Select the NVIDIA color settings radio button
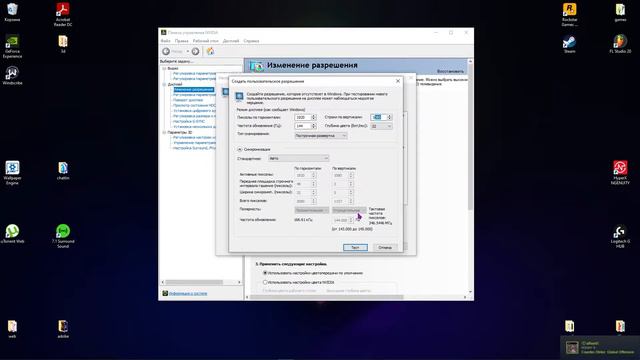 (x=265, y=282)
